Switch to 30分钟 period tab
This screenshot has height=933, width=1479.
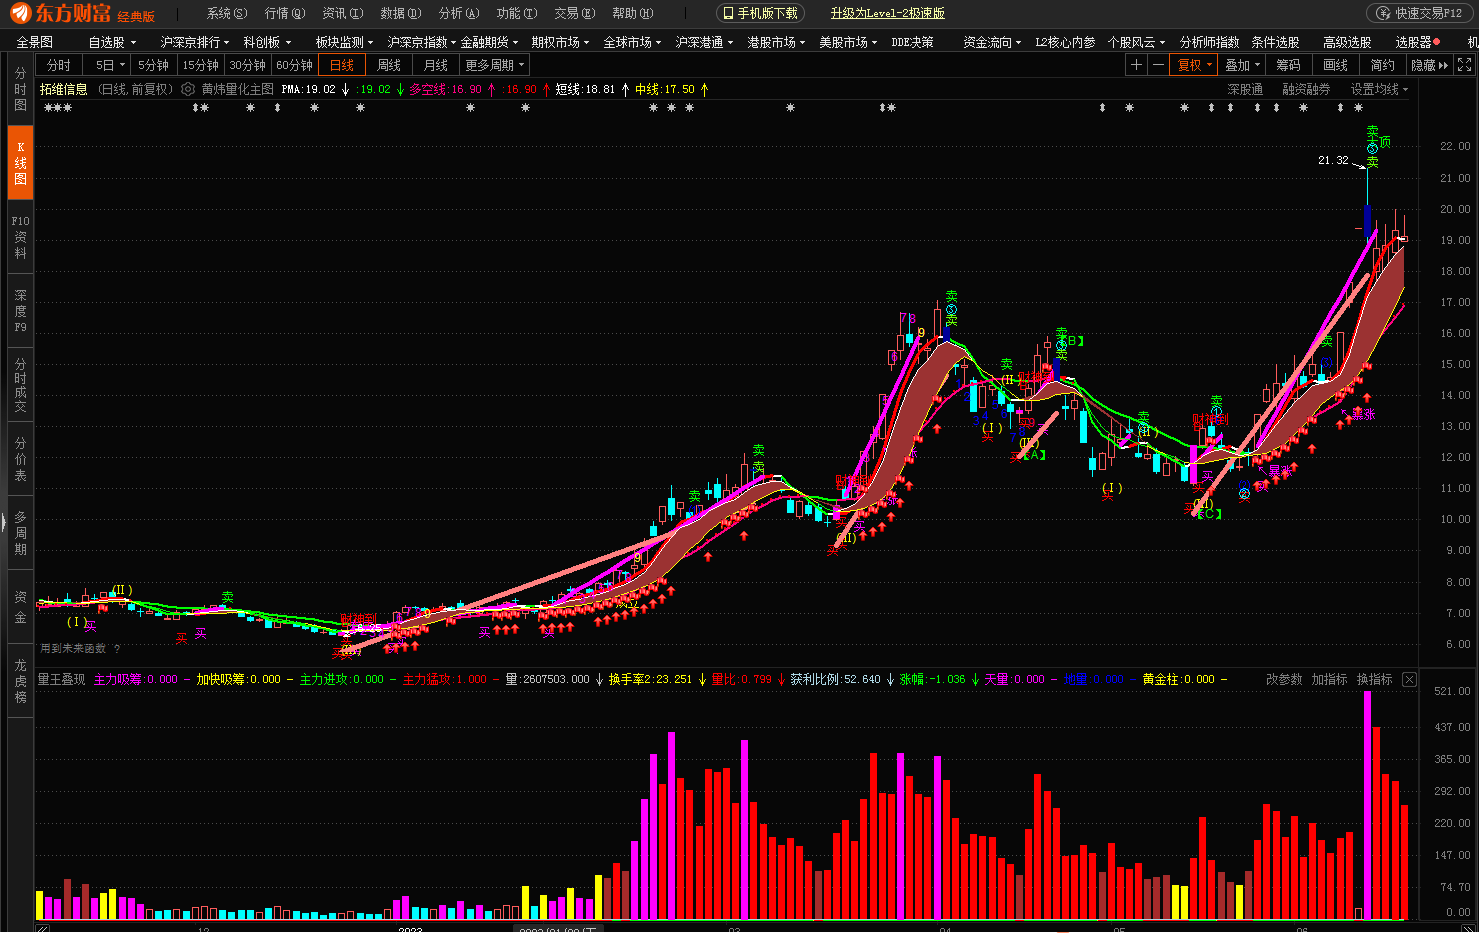point(247,65)
